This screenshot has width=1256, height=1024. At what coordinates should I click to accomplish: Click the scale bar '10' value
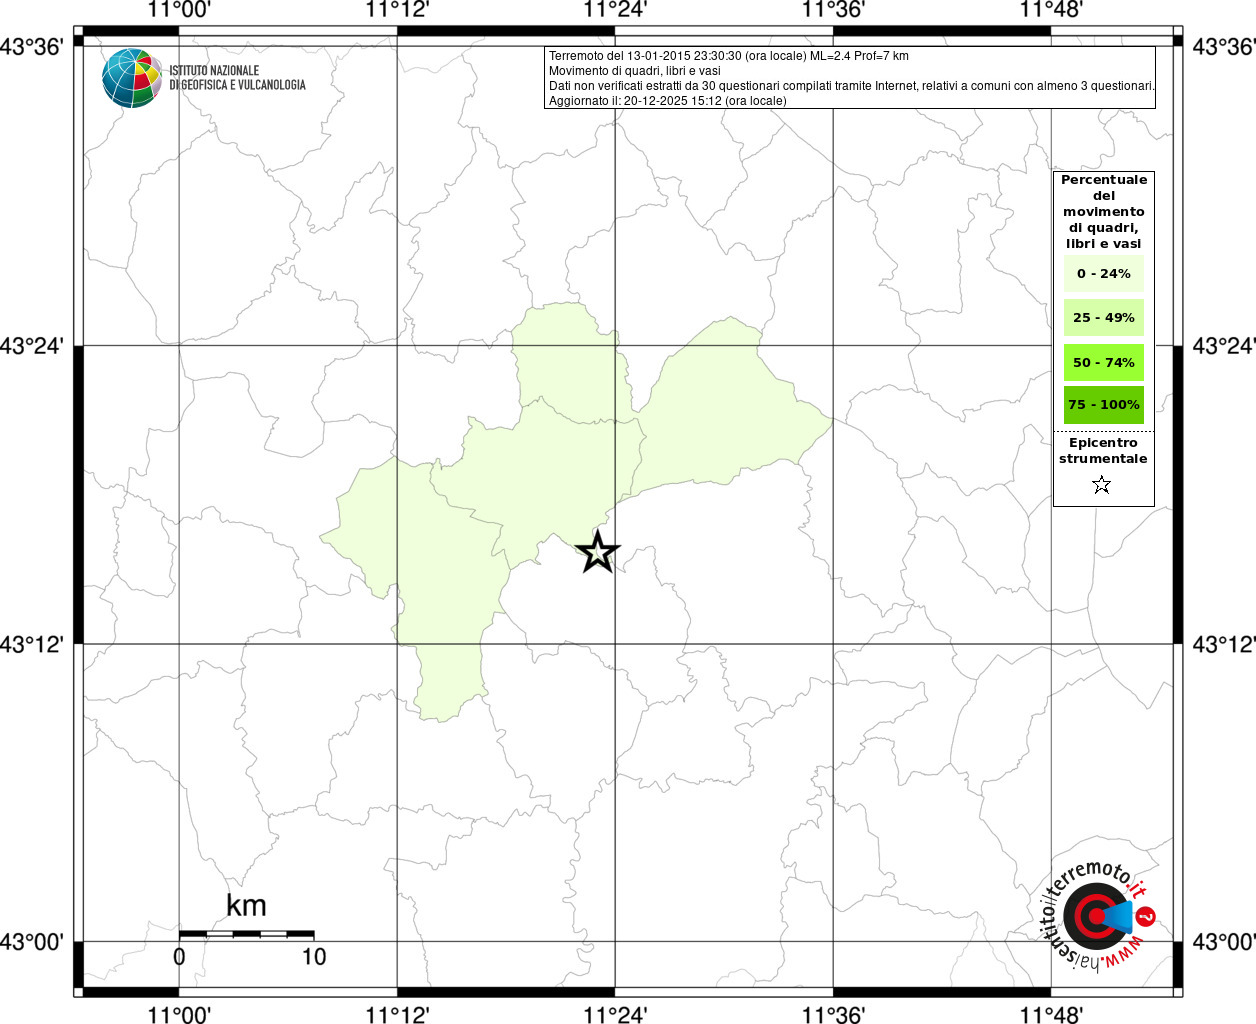click(x=314, y=956)
